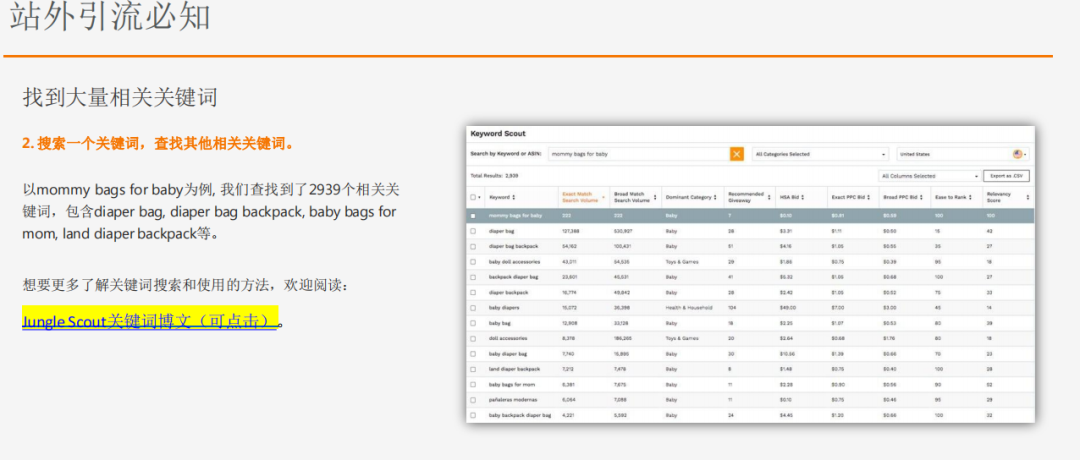Click the orange clear-search X icon
This screenshot has width=1080, height=460.
737,154
